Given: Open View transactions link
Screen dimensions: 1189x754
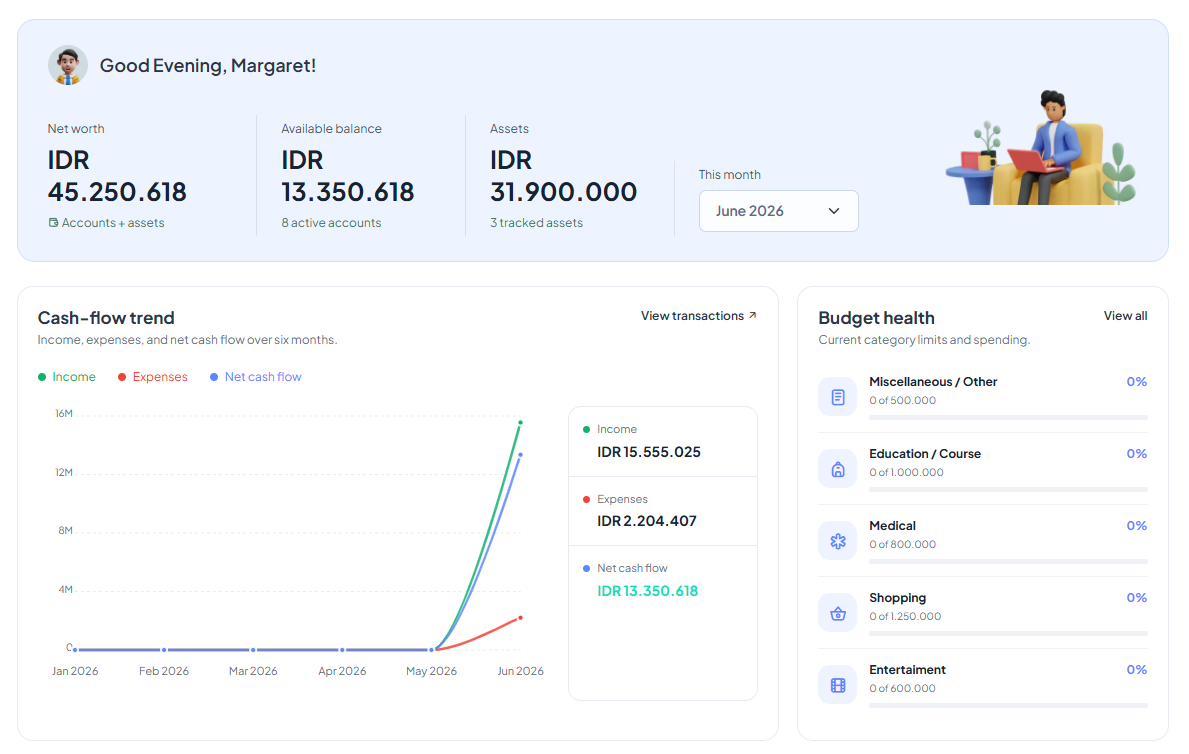Looking at the screenshot, I should [x=698, y=316].
